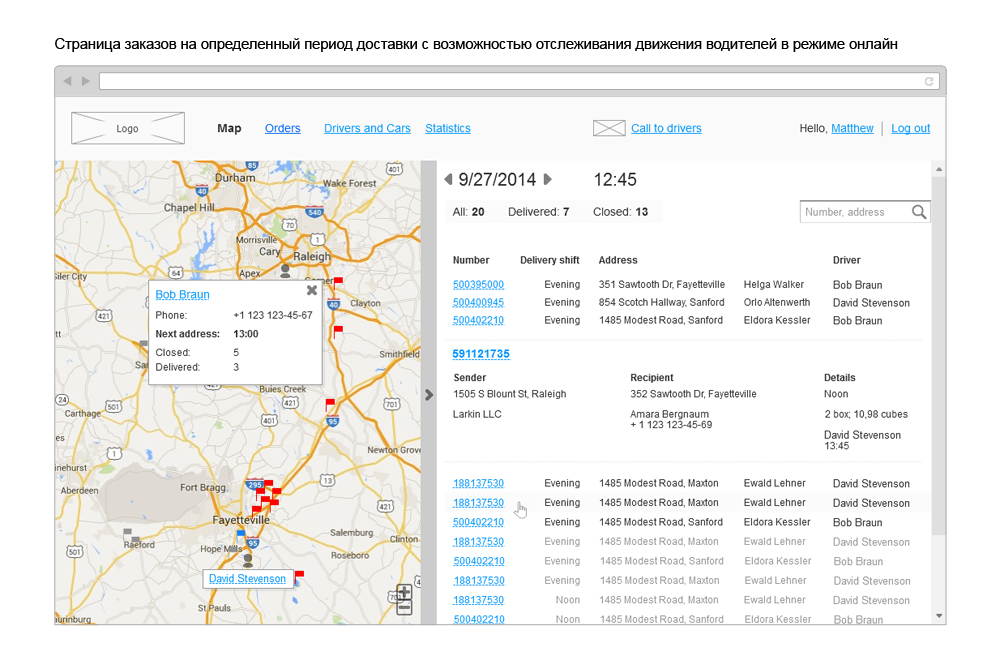Open order number 500395000
1000x656 pixels.
478,285
